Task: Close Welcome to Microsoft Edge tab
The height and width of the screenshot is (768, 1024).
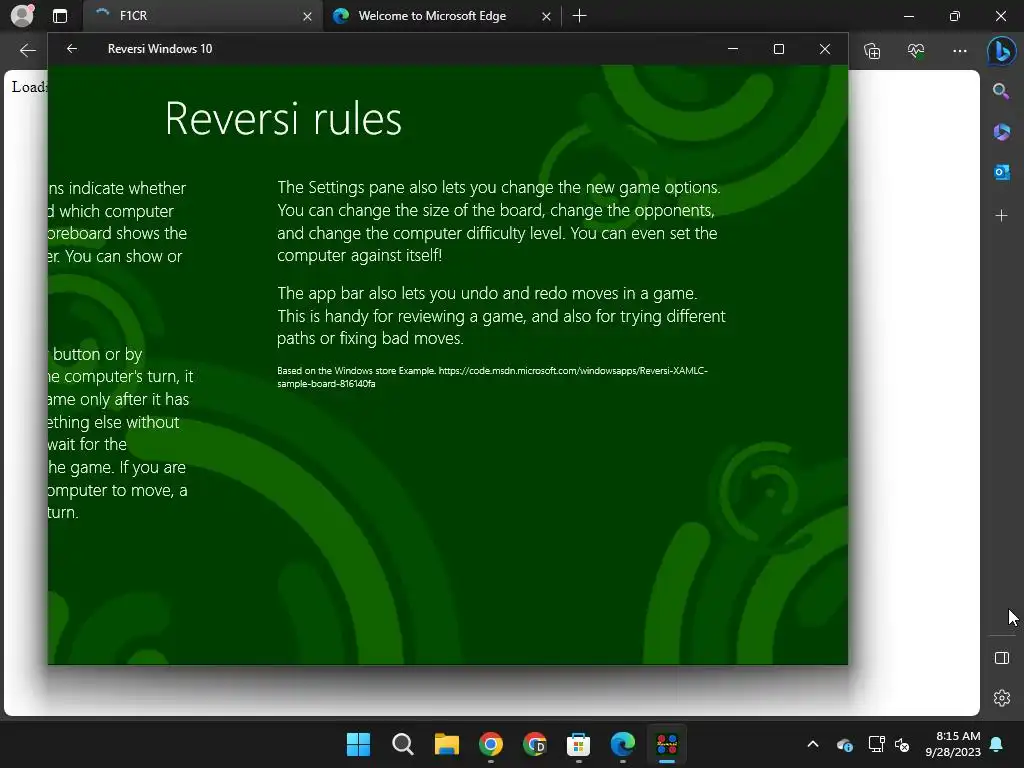Action: coord(546,16)
